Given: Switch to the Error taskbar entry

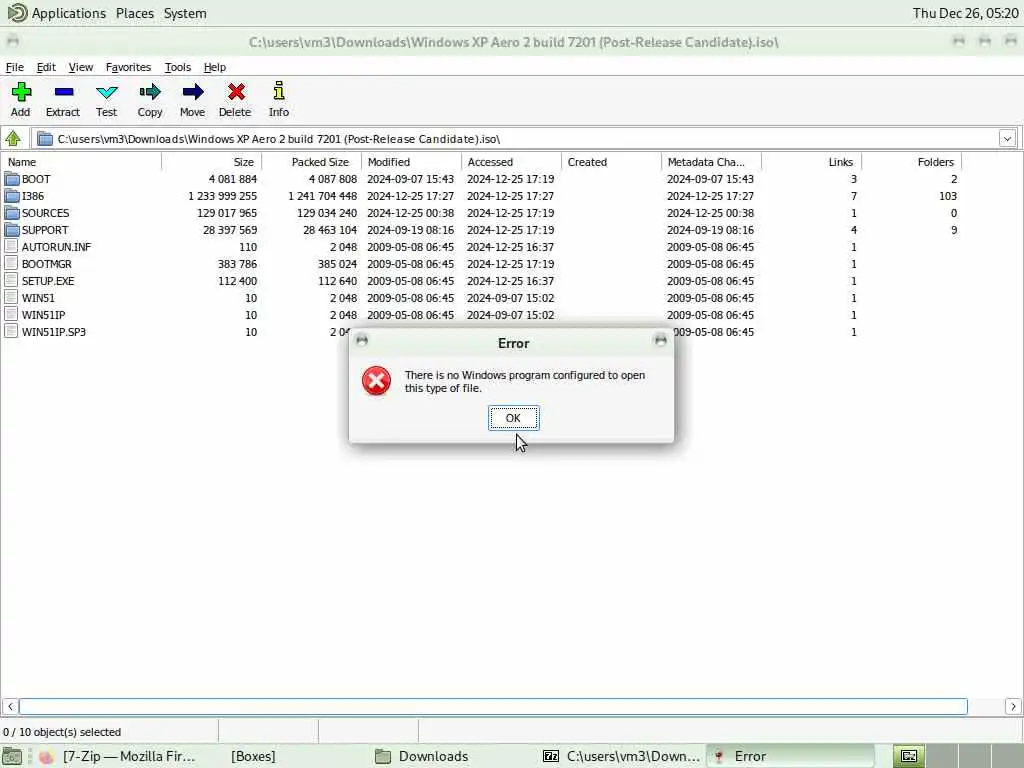Looking at the screenshot, I should [x=792, y=756].
